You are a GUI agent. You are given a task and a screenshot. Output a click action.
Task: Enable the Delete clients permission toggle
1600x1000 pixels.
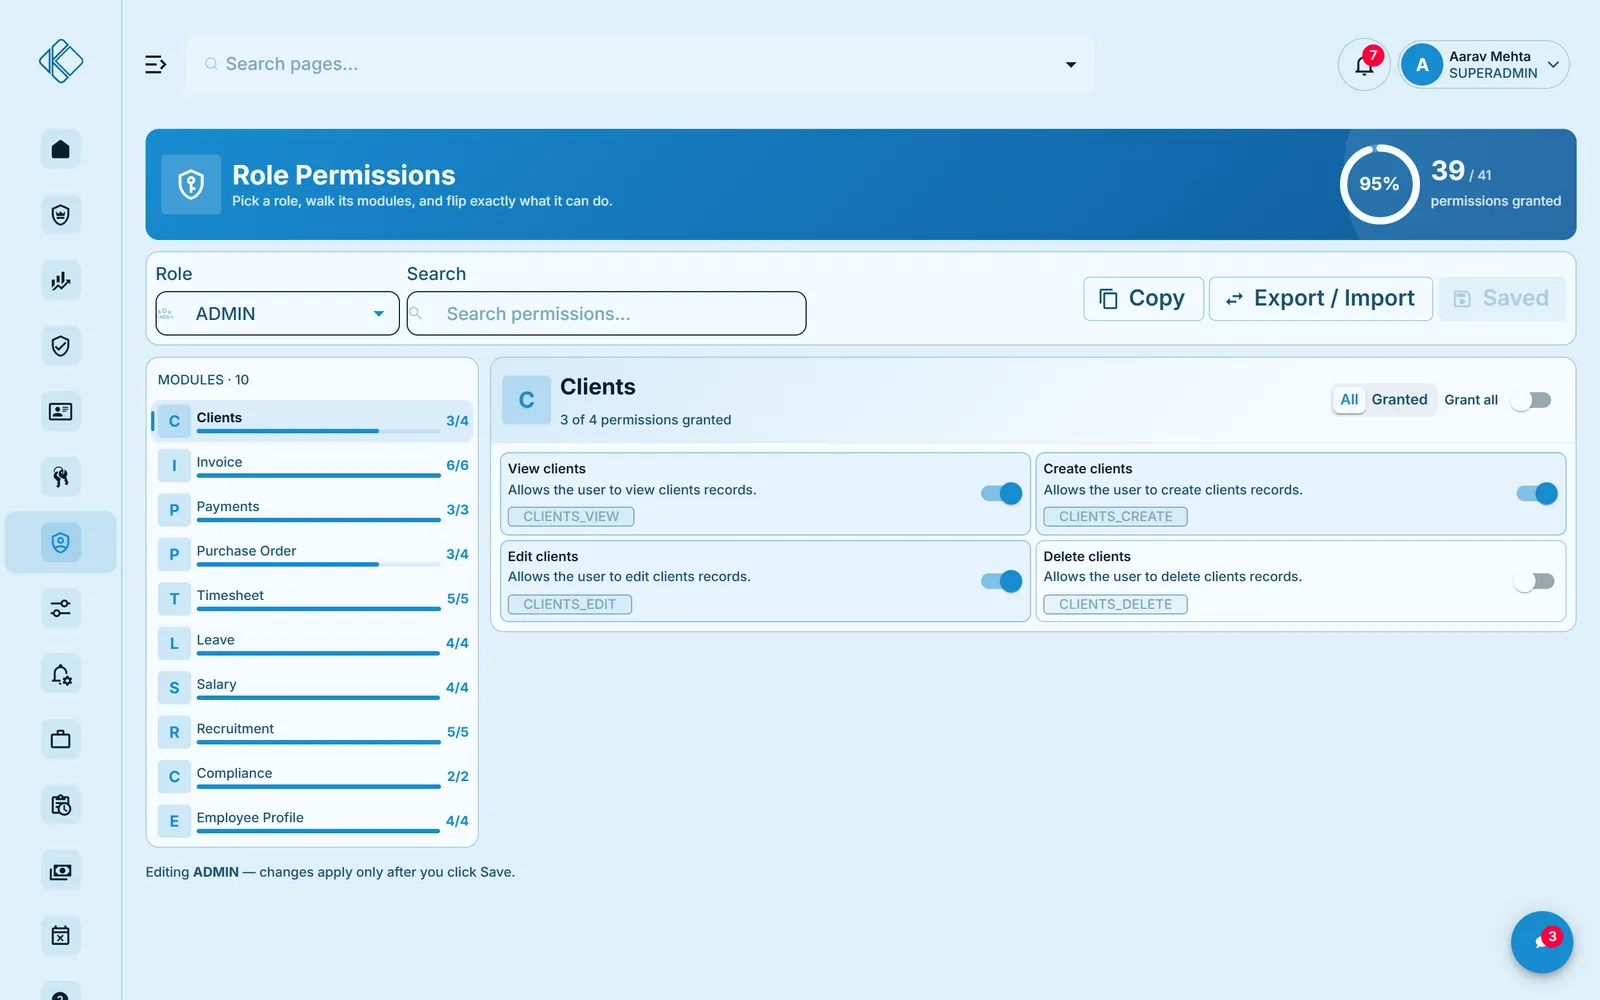point(1533,581)
